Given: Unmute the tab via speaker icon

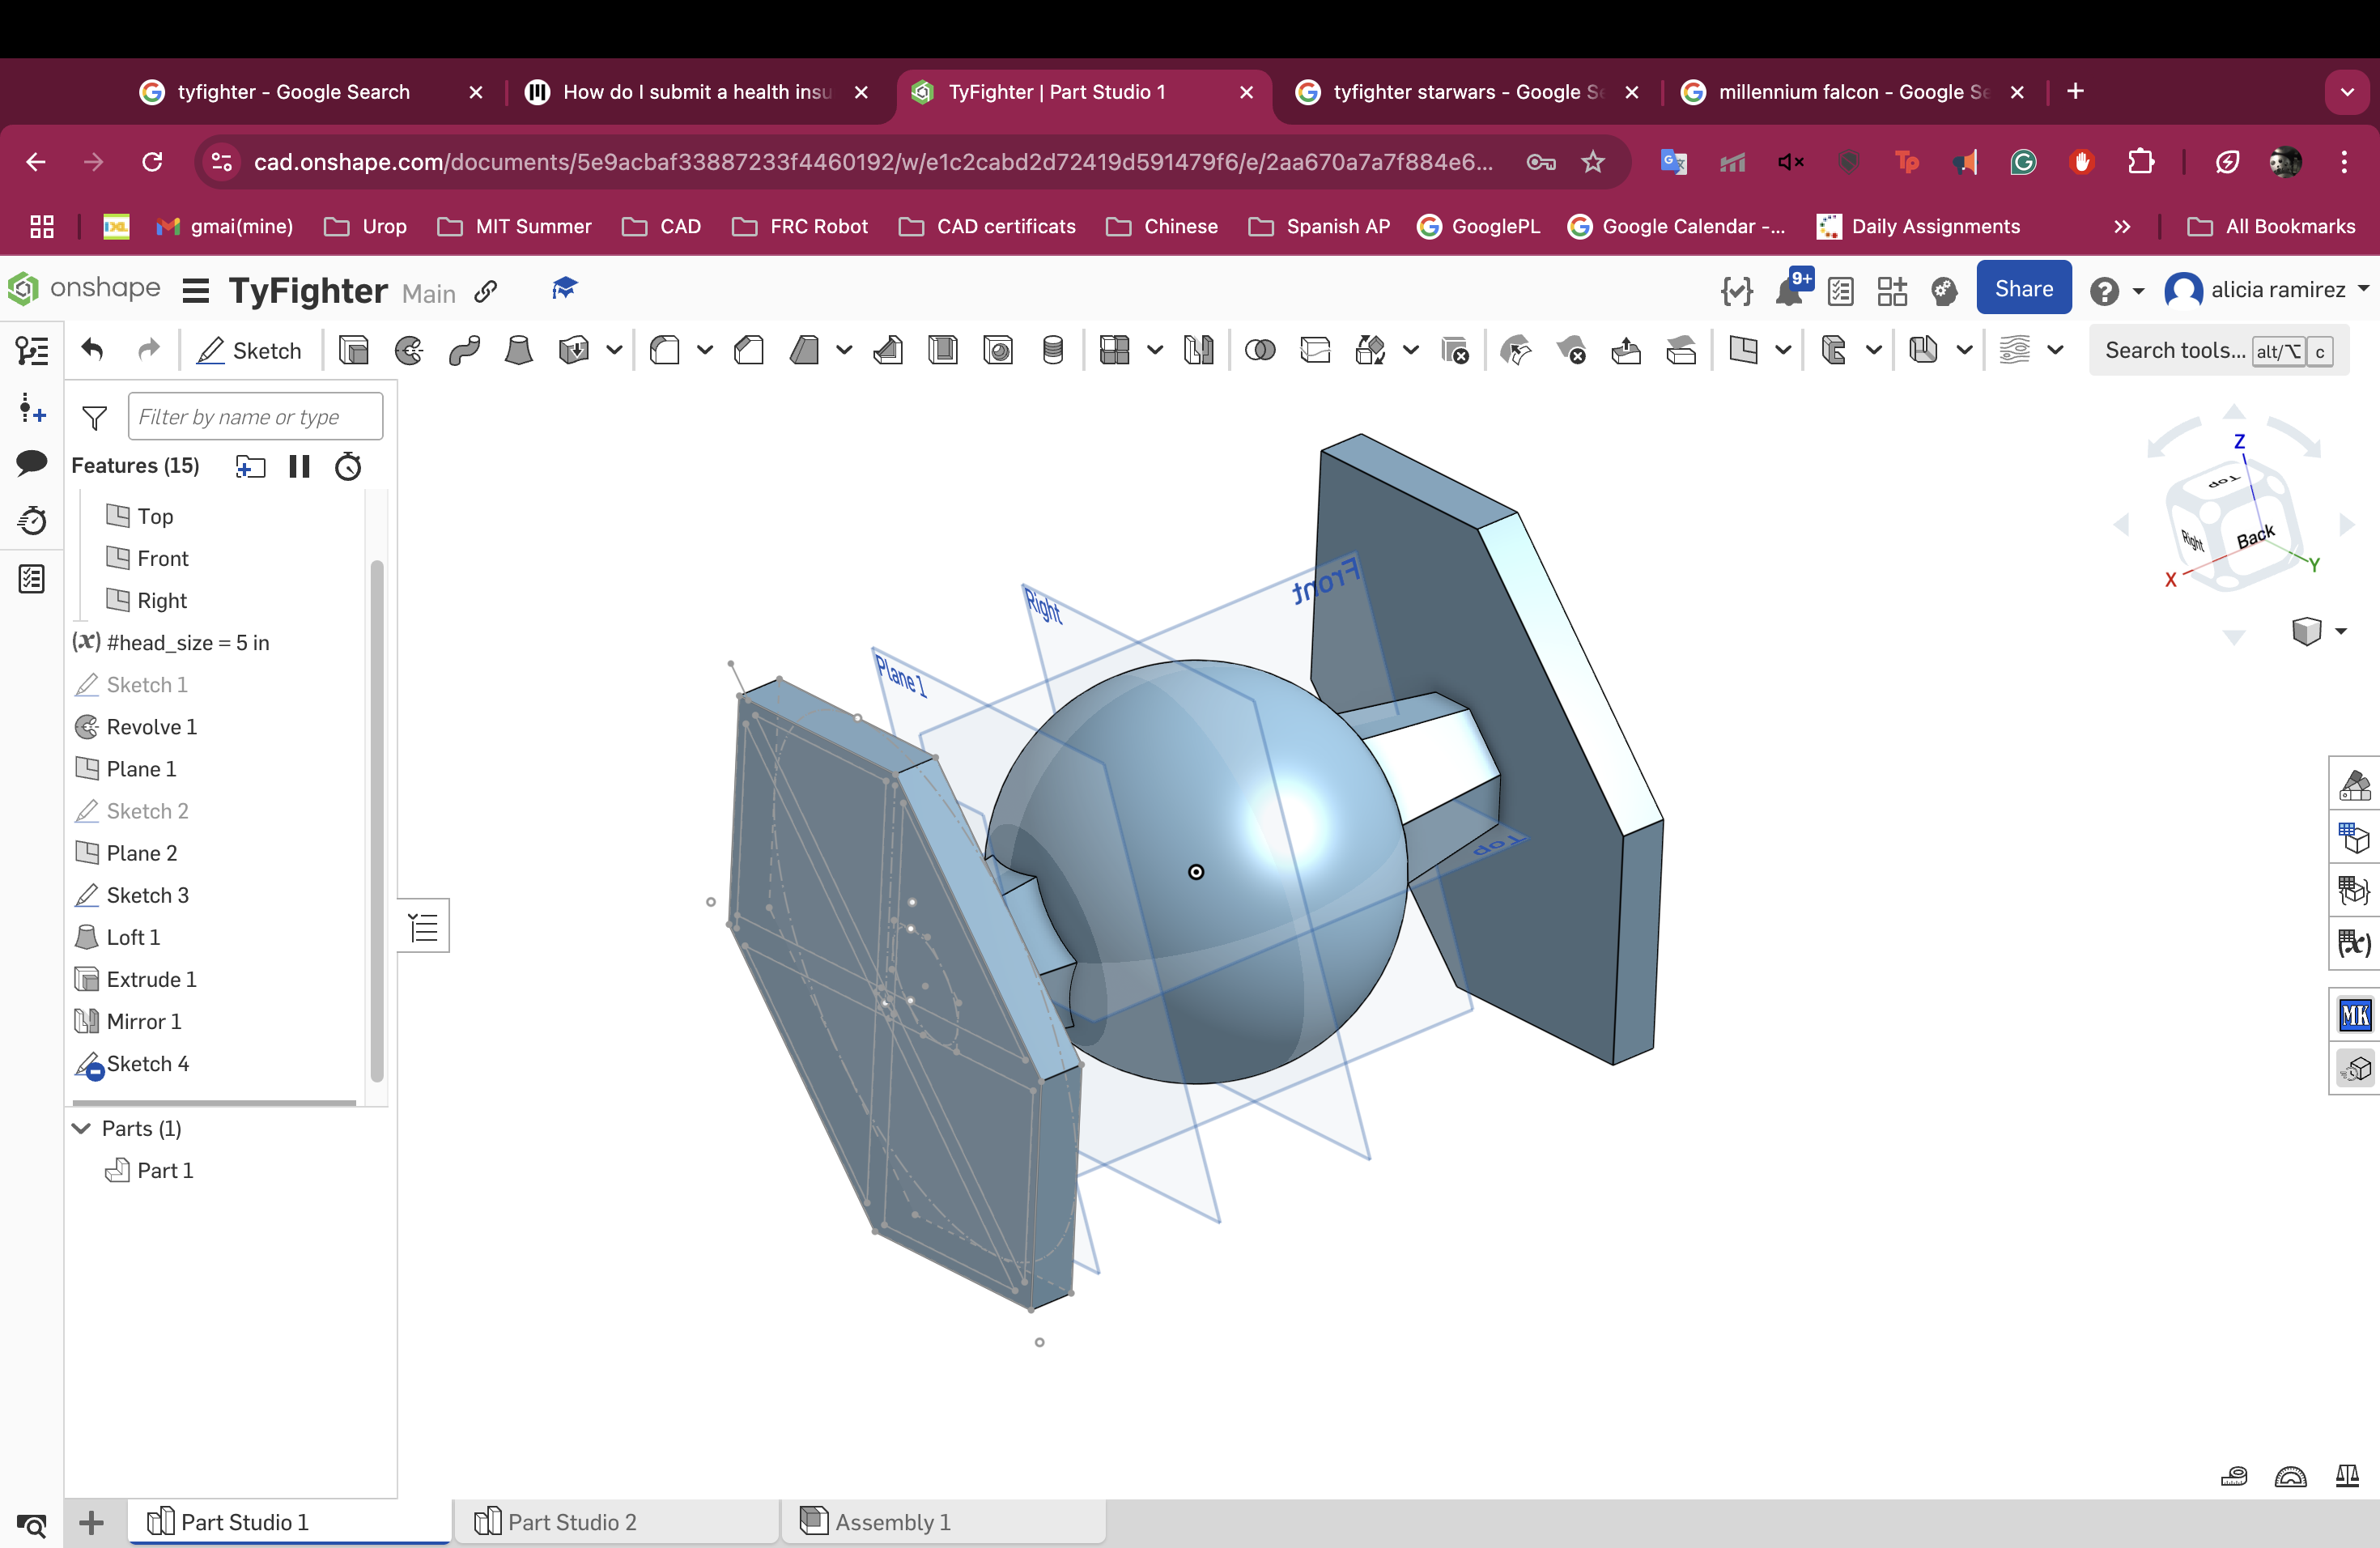Looking at the screenshot, I should 1791,162.
